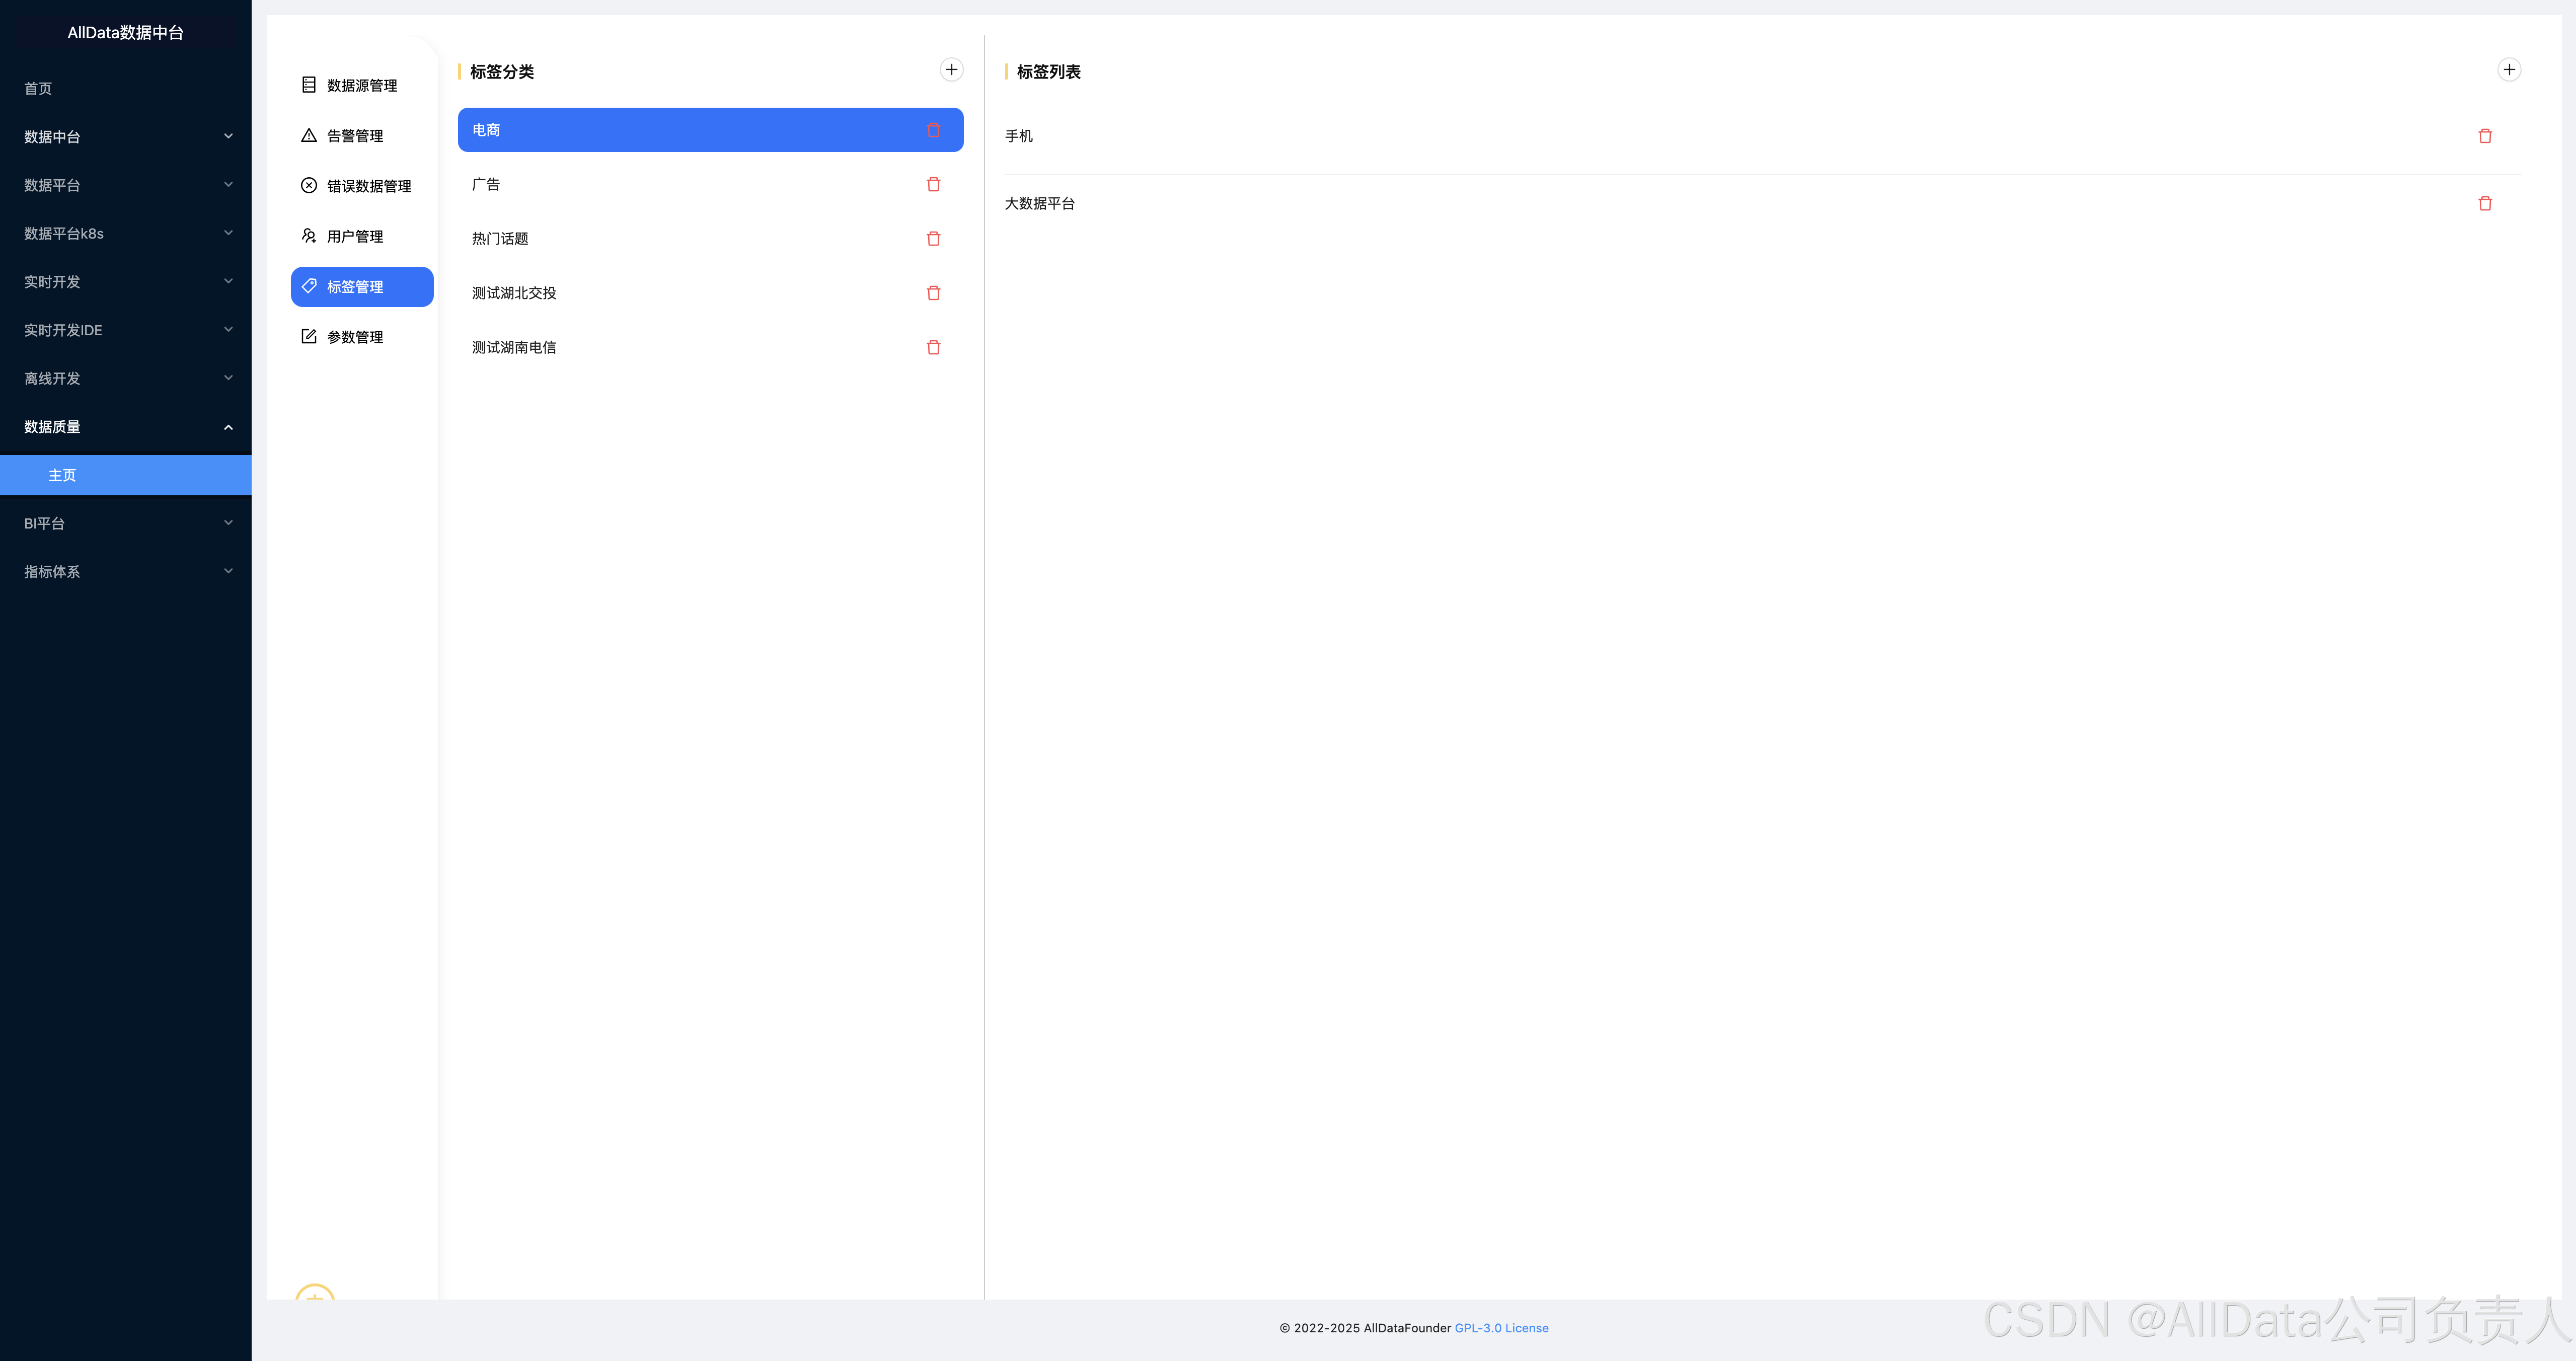The image size is (2576, 1361).
Task: Click trash icon next to 测试湖北交投
Action: (933, 293)
